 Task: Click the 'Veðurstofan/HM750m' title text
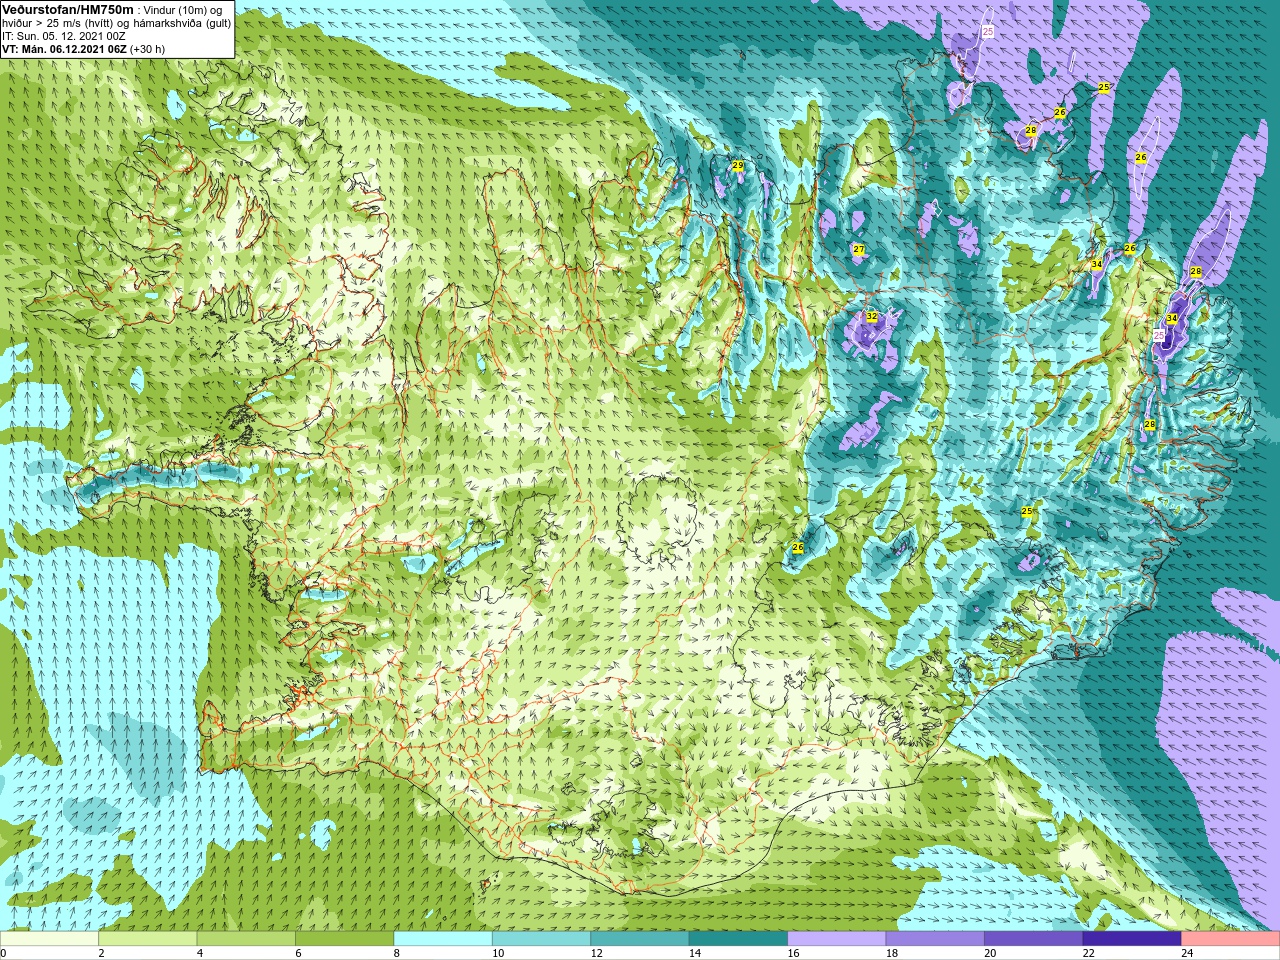point(68,9)
